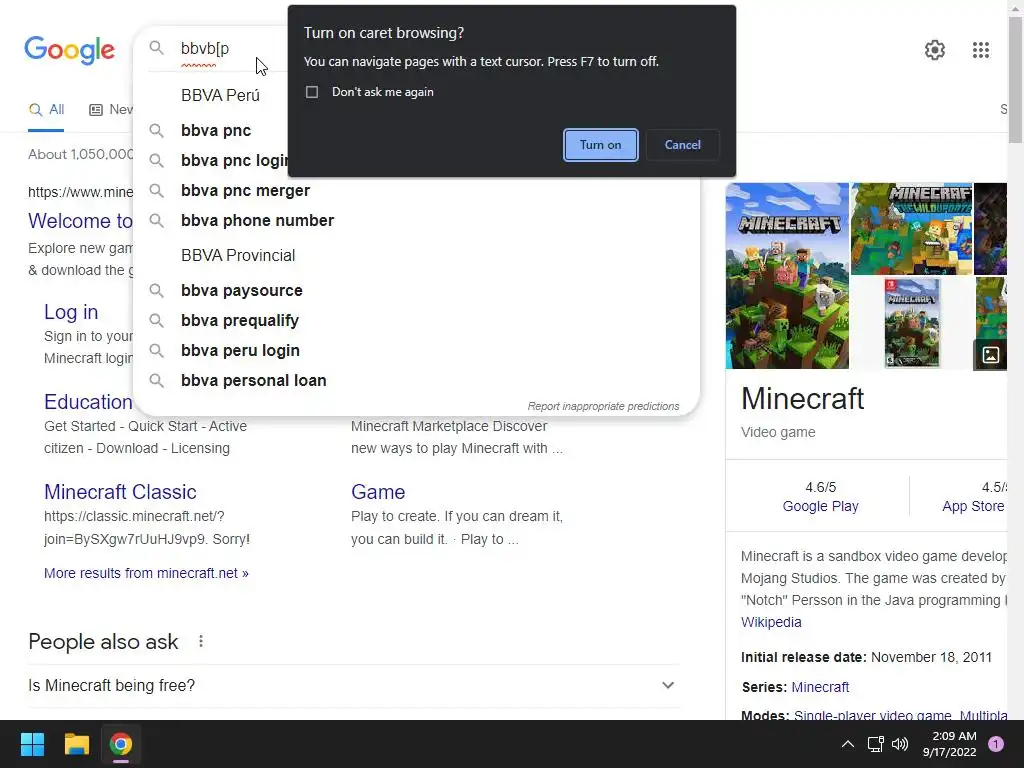Open the taskbar clock and date

[x=949, y=744]
